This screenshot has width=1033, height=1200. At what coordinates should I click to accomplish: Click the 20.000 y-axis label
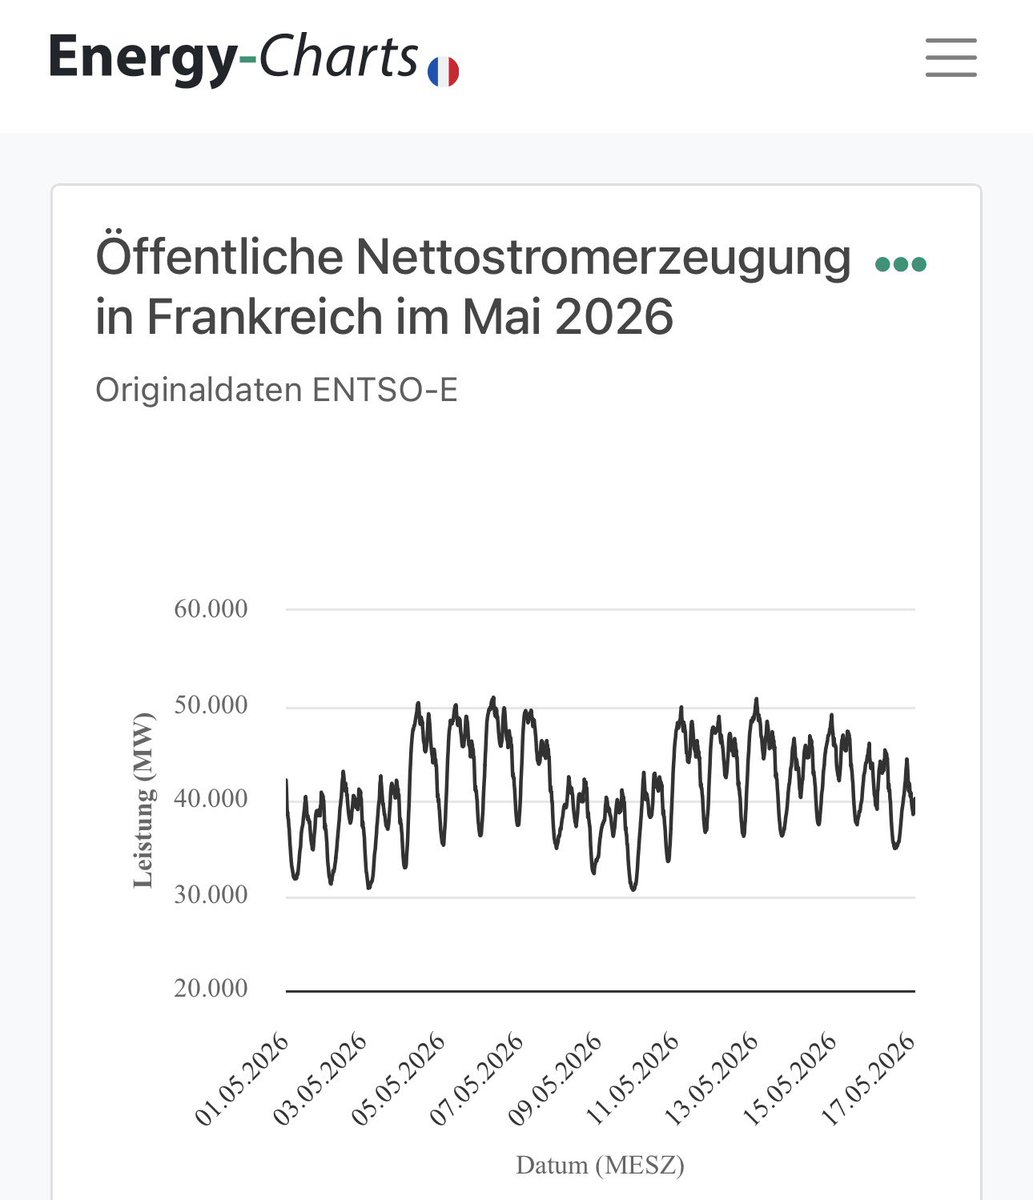click(211, 988)
